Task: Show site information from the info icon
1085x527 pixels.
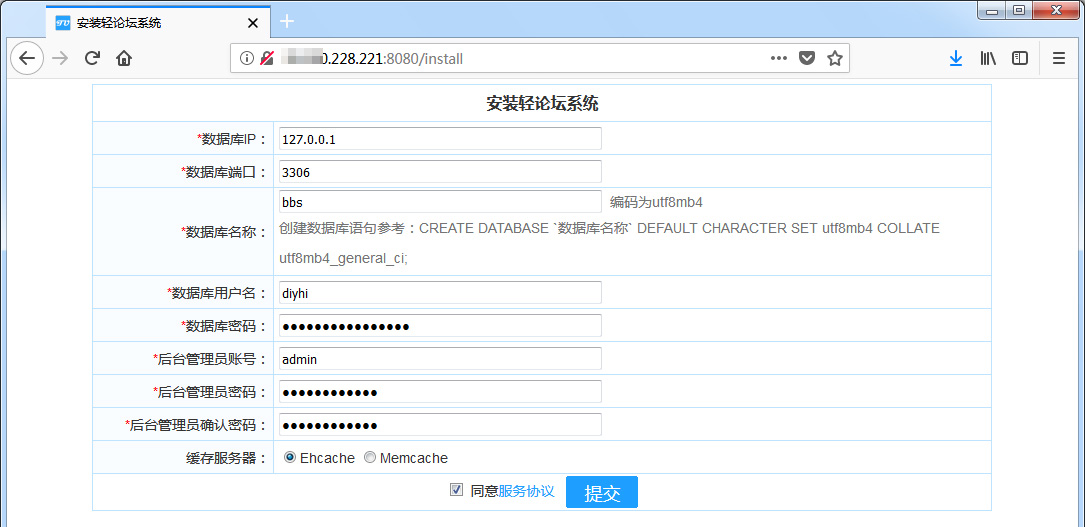Action: [x=247, y=59]
